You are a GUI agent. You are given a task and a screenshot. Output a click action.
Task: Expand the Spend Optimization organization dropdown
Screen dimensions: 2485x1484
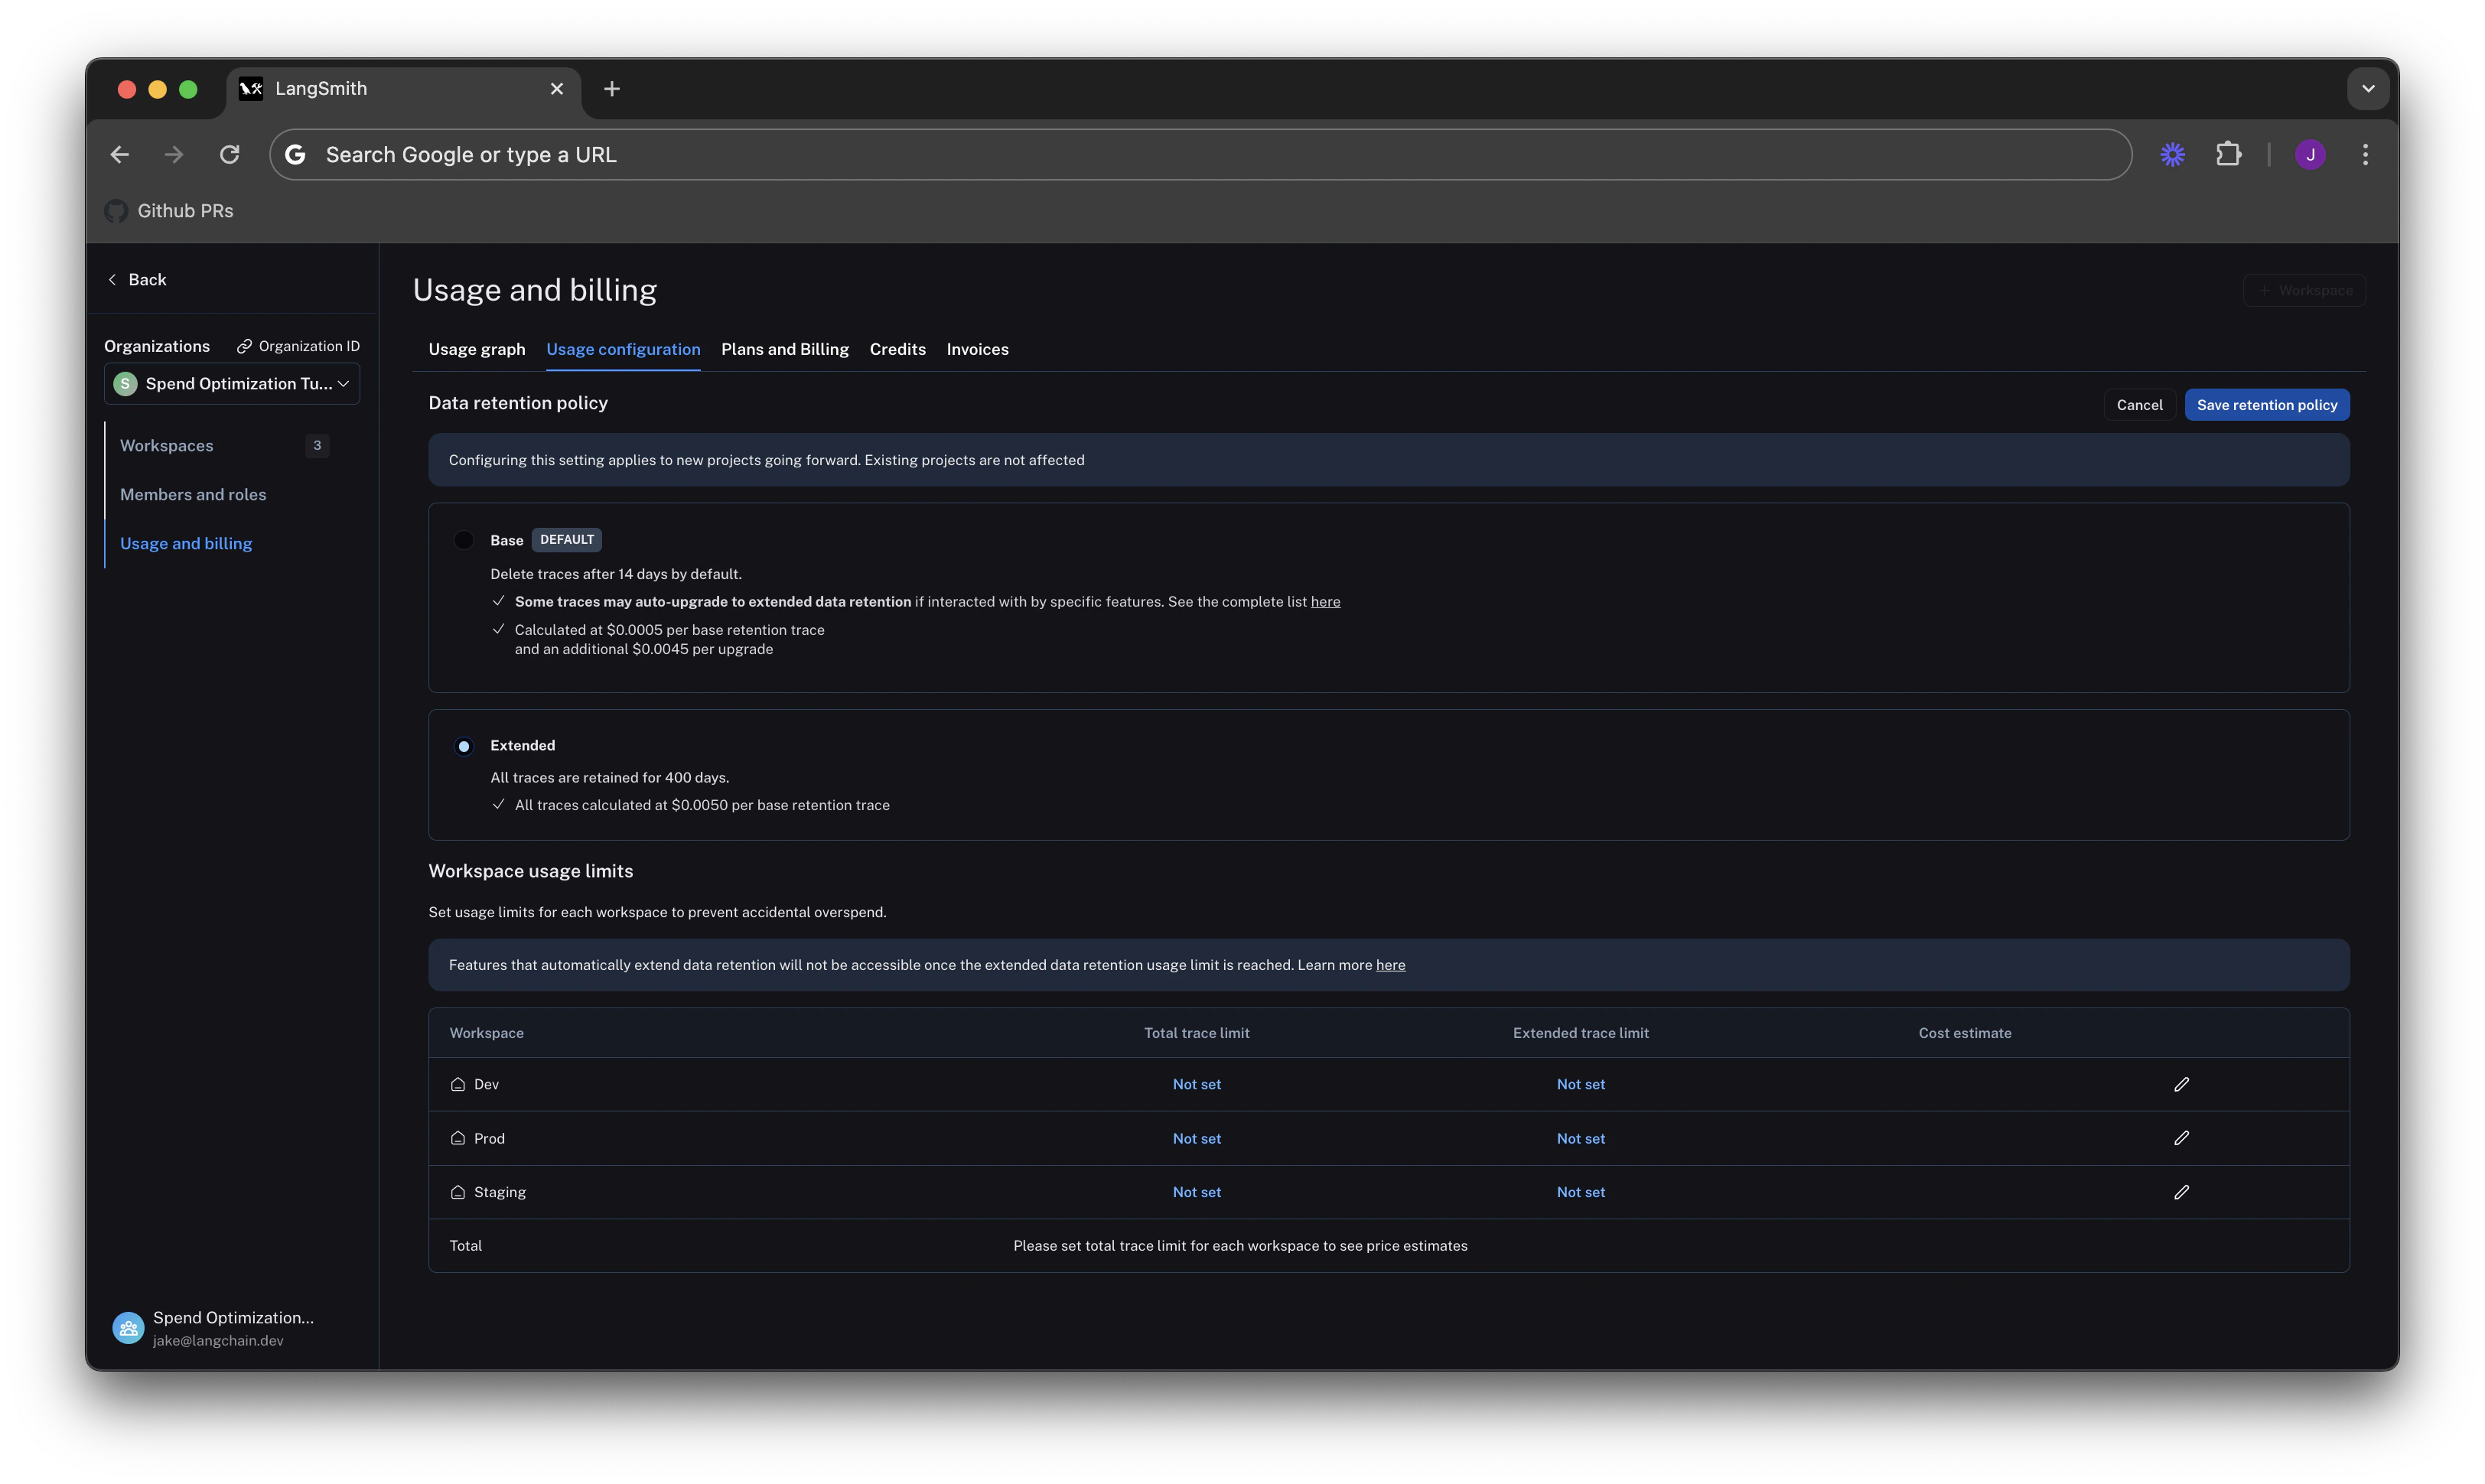point(232,384)
